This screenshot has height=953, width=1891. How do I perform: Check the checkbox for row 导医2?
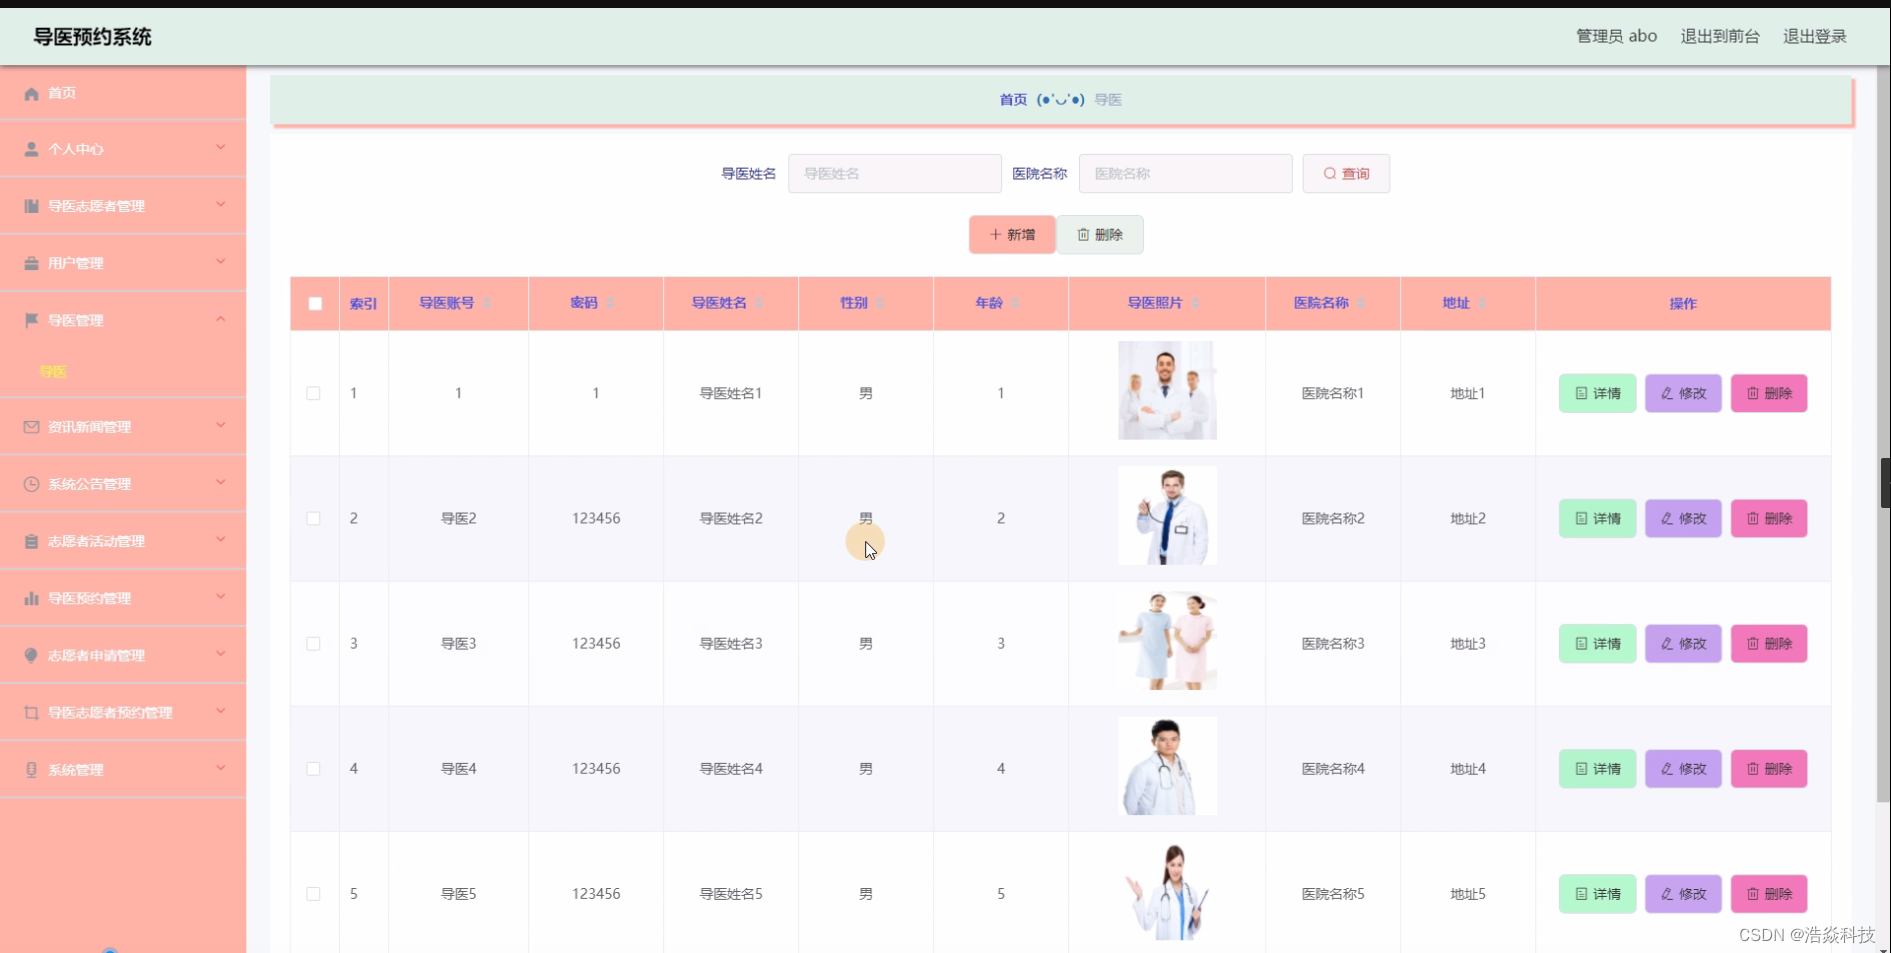tap(313, 518)
